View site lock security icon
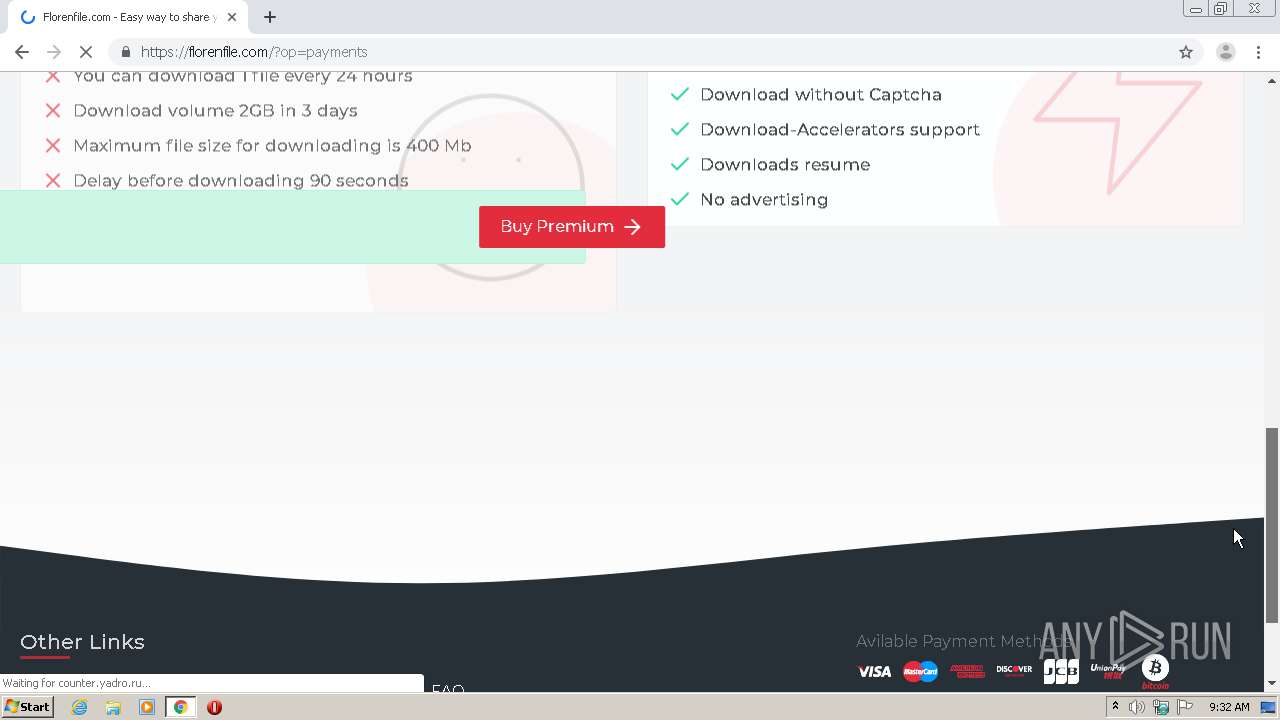The height and width of the screenshot is (720, 1280). [x=125, y=52]
